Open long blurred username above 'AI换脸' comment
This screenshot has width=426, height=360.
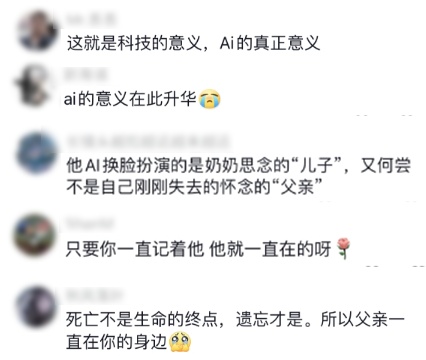click(x=148, y=141)
